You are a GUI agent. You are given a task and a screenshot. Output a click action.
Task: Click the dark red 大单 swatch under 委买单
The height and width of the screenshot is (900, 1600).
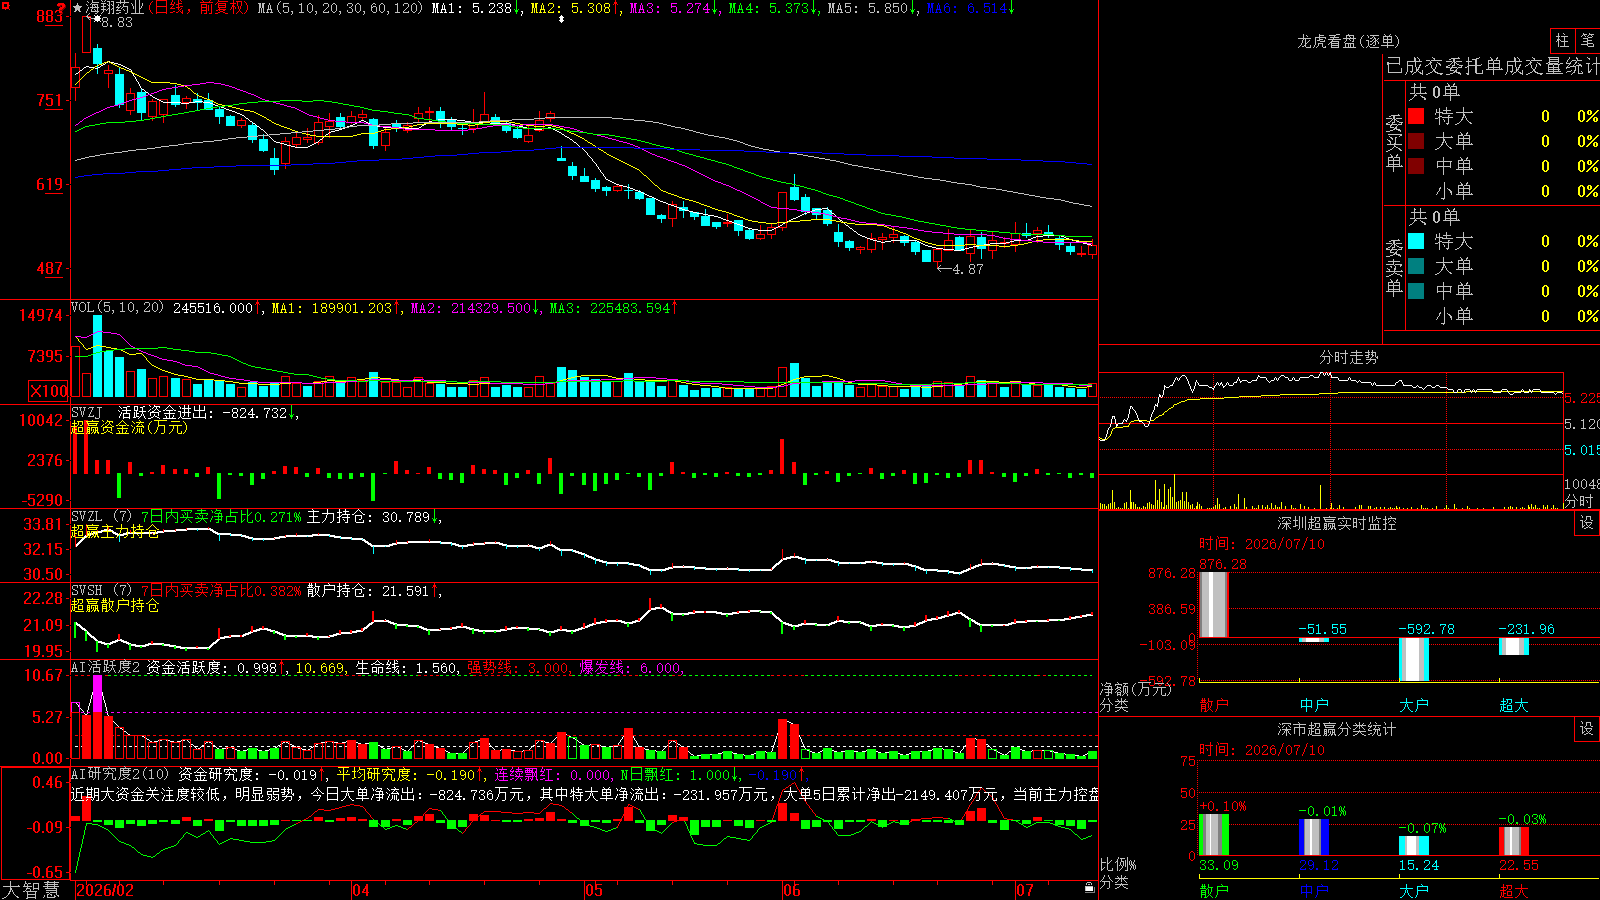[x=1416, y=141]
